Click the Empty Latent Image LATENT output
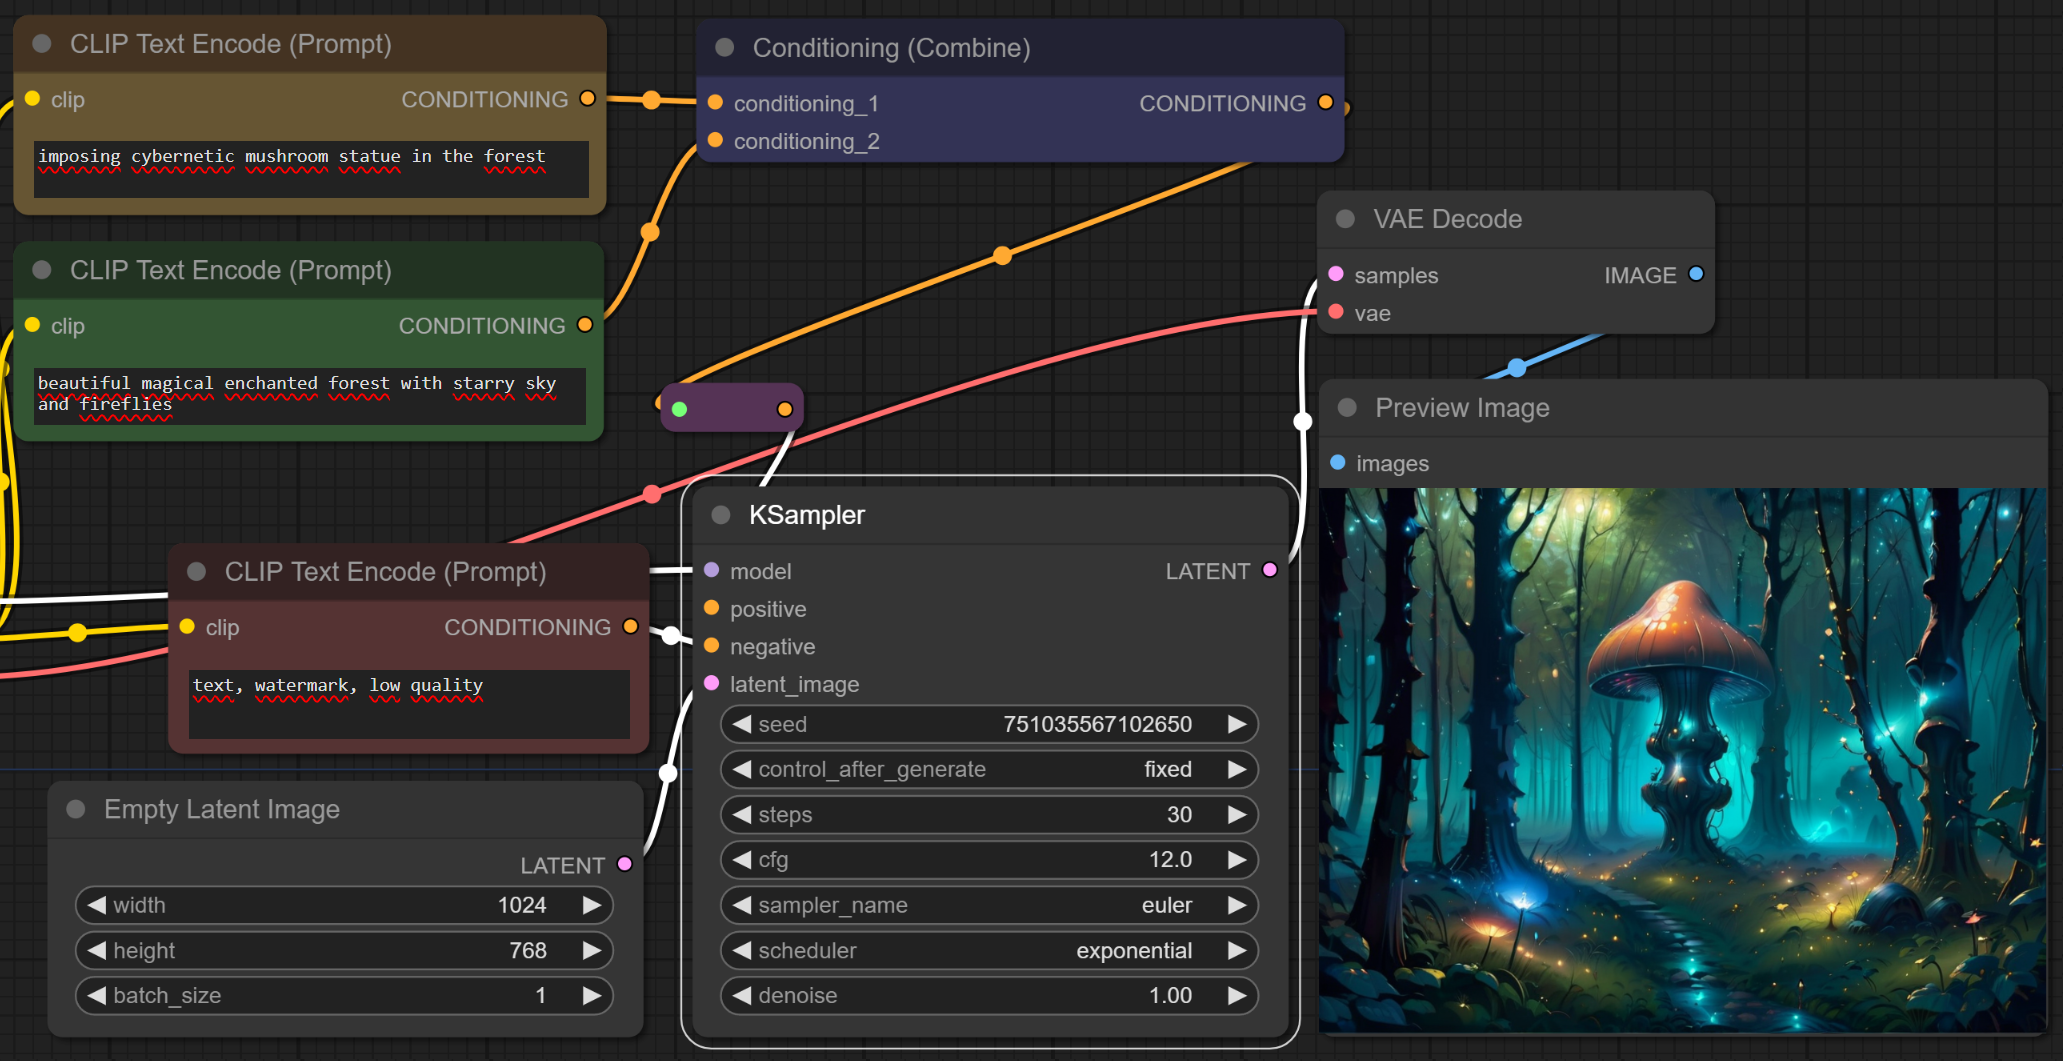Image resolution: width=2063 pixels, height=1061 pixels. point(625,864)
